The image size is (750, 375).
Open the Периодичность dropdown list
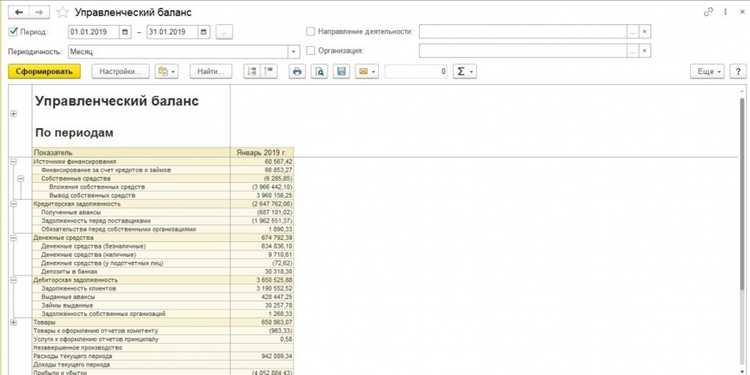294,51
